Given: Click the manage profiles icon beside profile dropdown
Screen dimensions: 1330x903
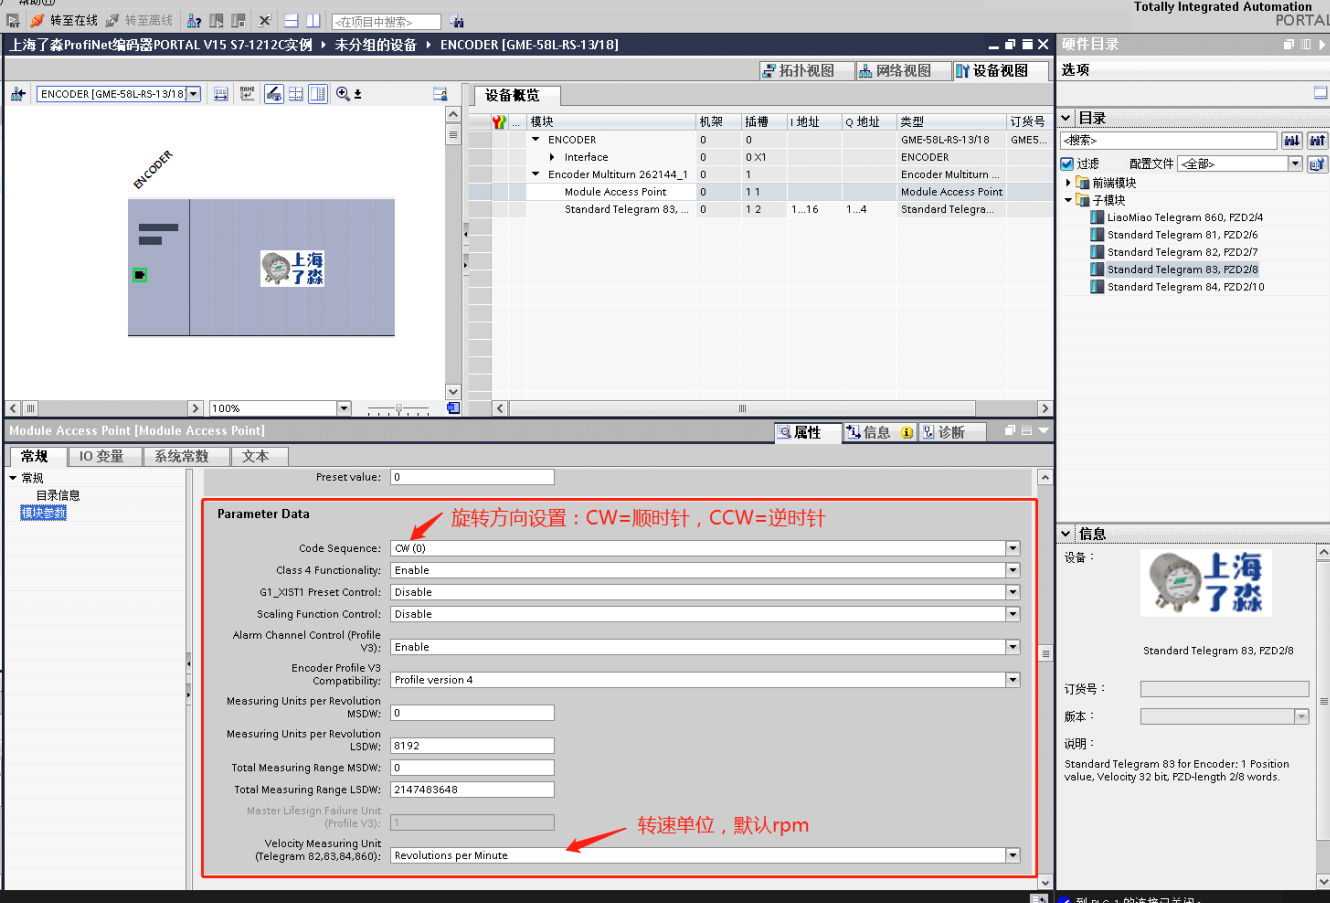Looking at the screenshot, I should click(x=1317, y=164).
